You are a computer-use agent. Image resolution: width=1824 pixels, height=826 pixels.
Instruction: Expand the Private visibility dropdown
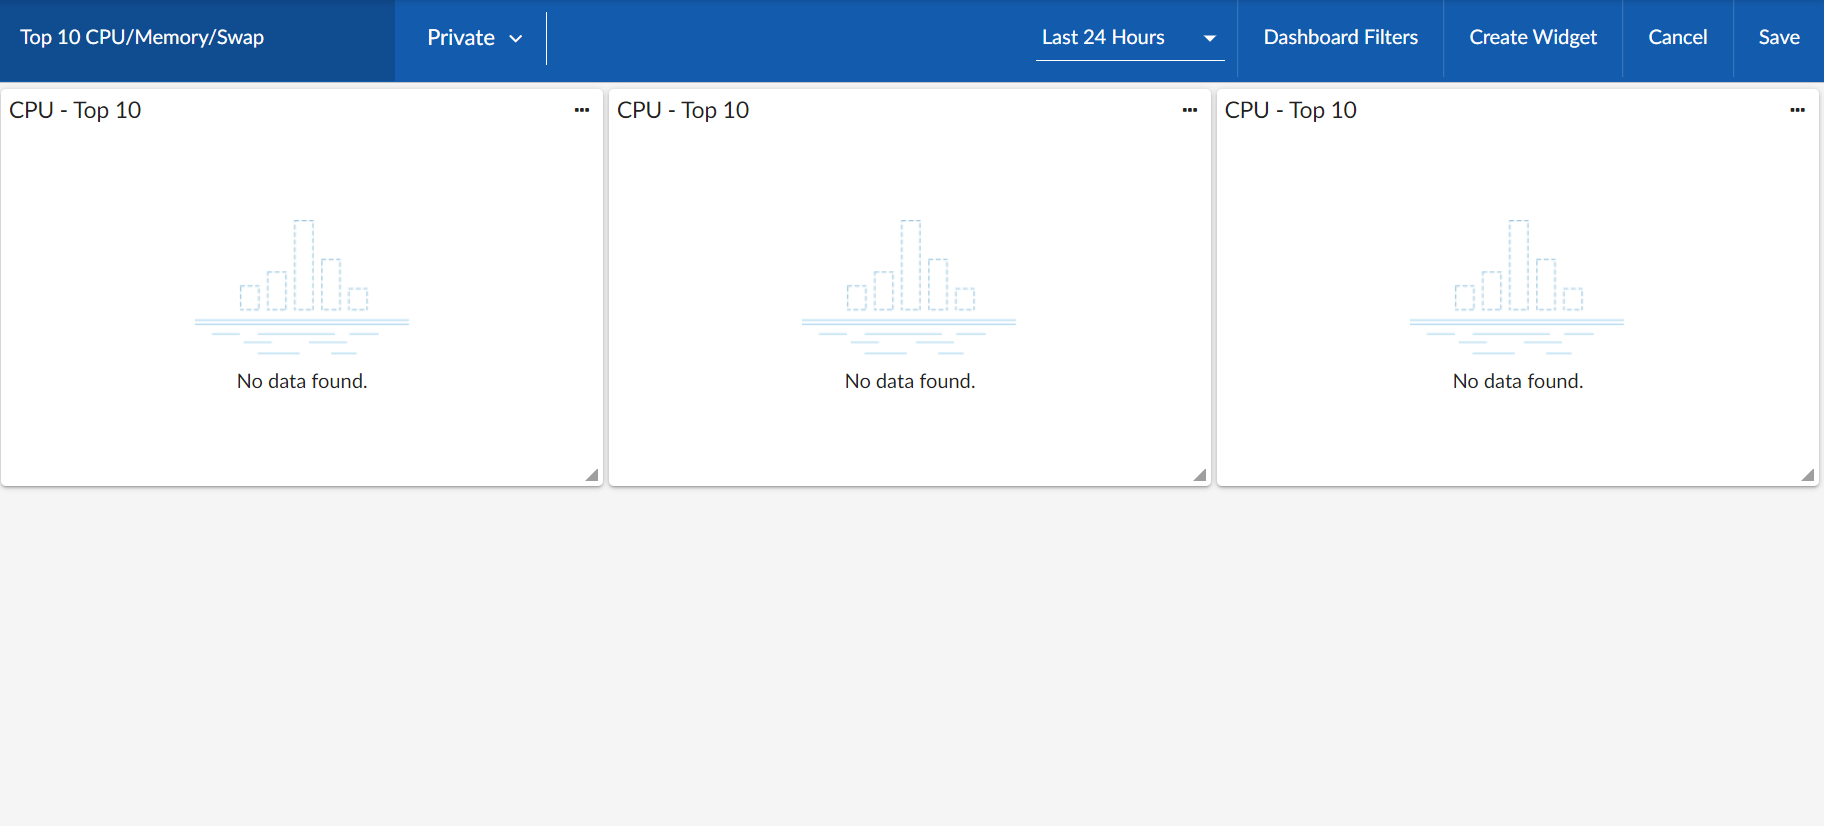click(x=474, y=38)
